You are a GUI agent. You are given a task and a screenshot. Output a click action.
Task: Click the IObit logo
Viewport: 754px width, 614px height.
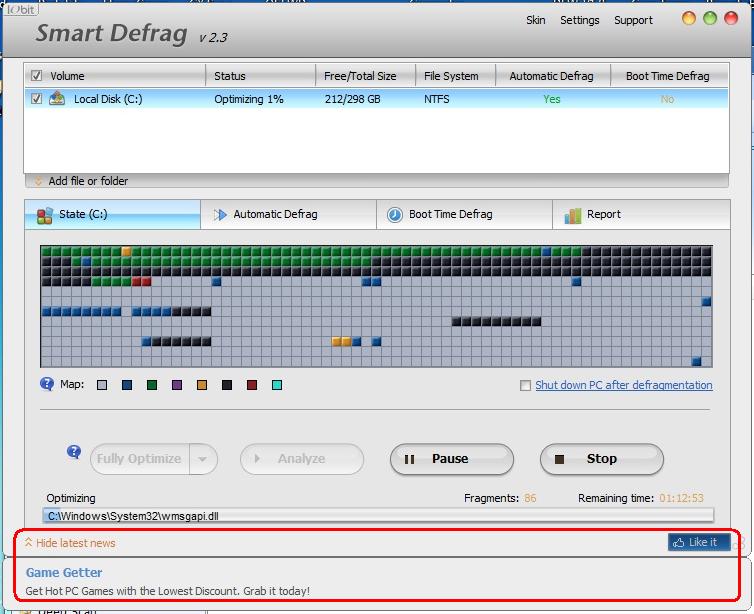point(22,9)
